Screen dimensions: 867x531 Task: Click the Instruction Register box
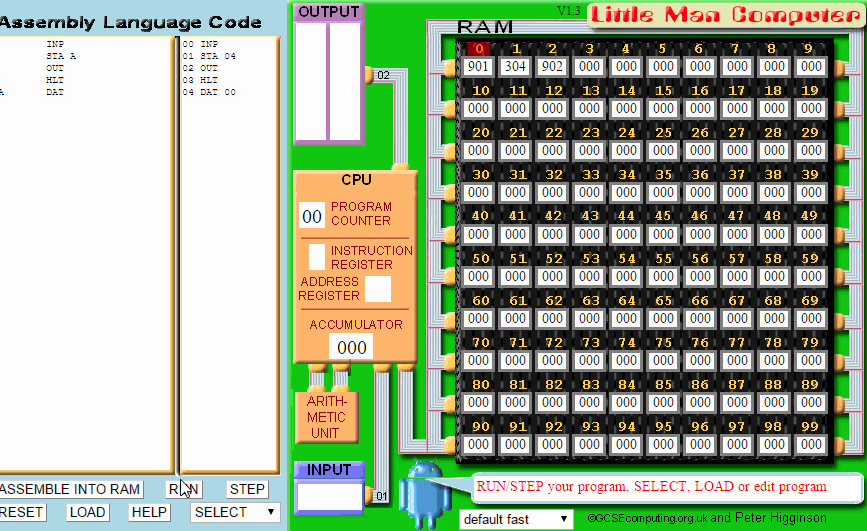[x=316, y=257]
